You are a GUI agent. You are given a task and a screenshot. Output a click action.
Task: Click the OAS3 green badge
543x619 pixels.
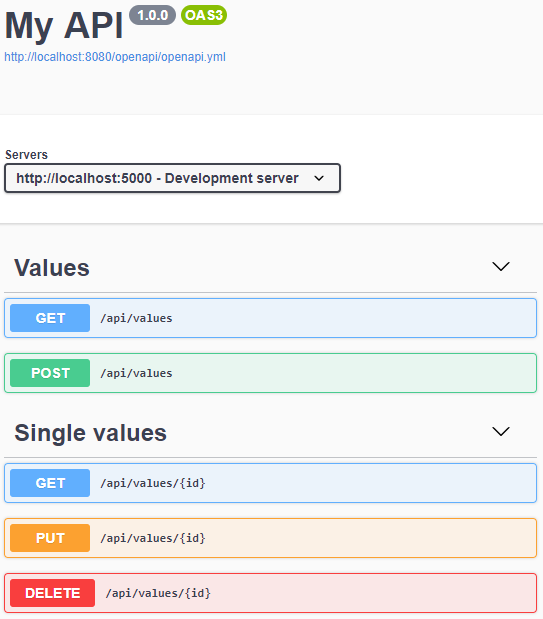click(x=204, y=15)
